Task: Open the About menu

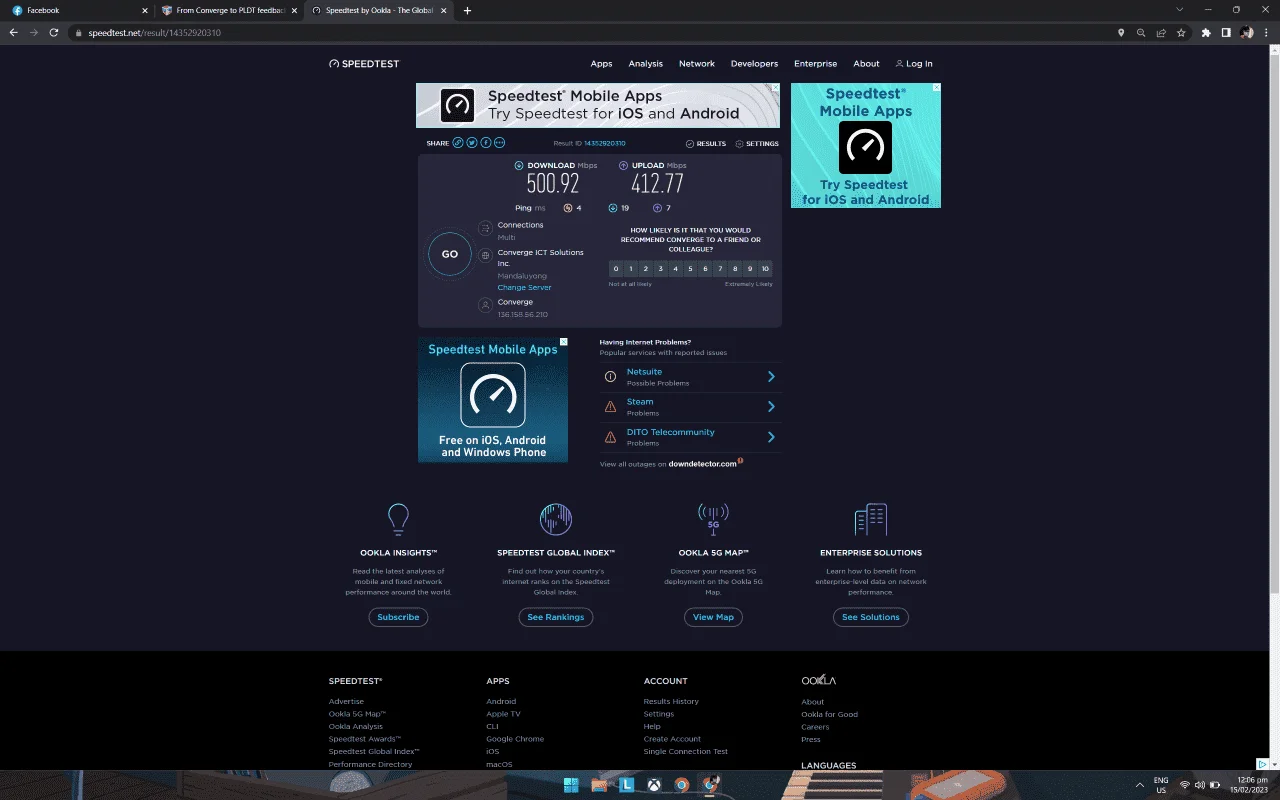Action: pos(866,64)
